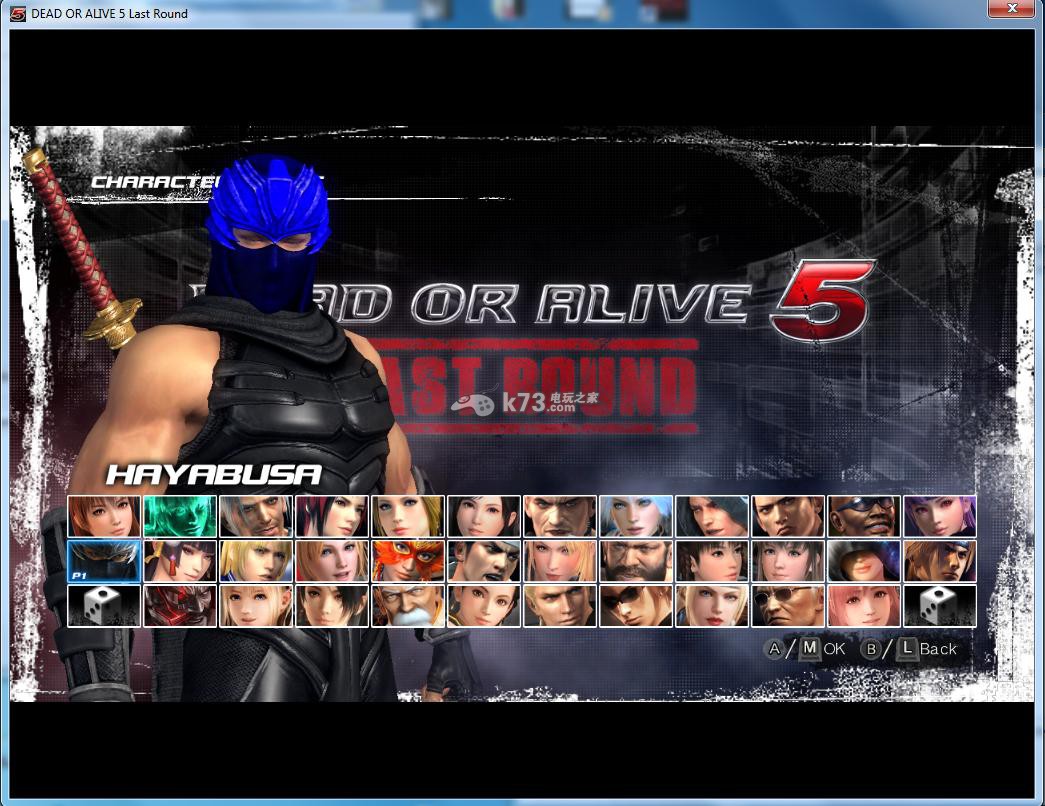Select the short-haired frowning man in the top row
The image size is (1045, 806).
click(788, 516)
